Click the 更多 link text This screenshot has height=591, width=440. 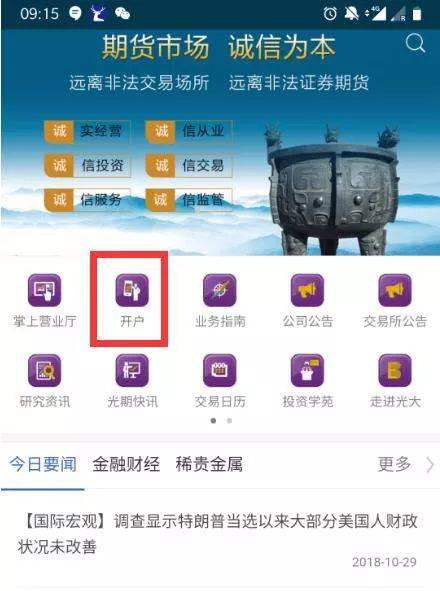click(394, 464)
